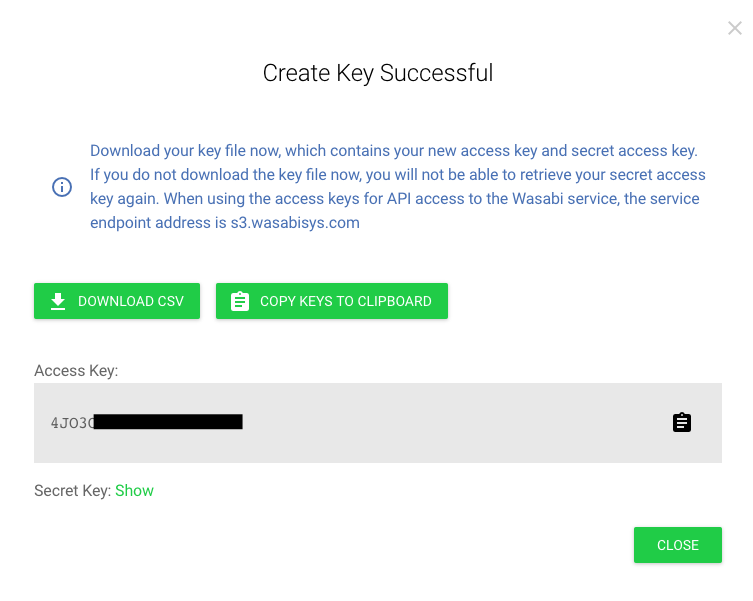Click the download arrow icon on Download CSV
753x601 pixels.
[58, 301]
